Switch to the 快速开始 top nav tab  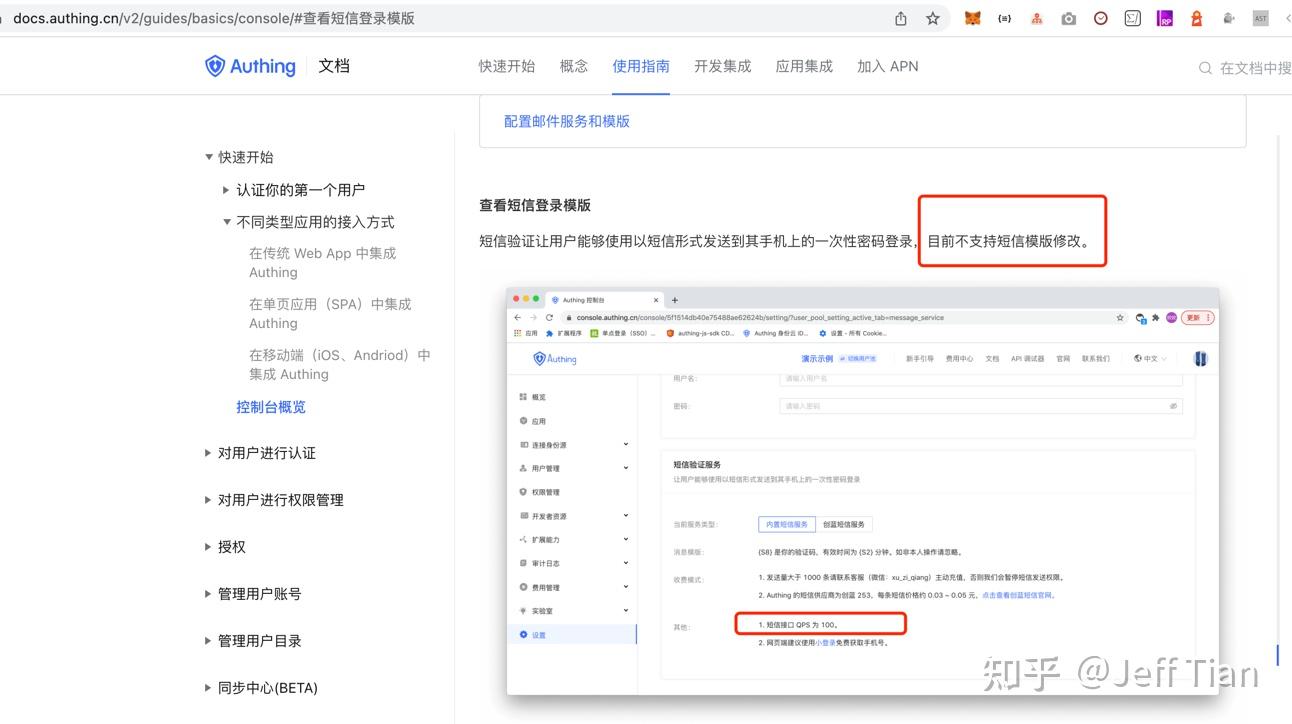tap(507, 66)
